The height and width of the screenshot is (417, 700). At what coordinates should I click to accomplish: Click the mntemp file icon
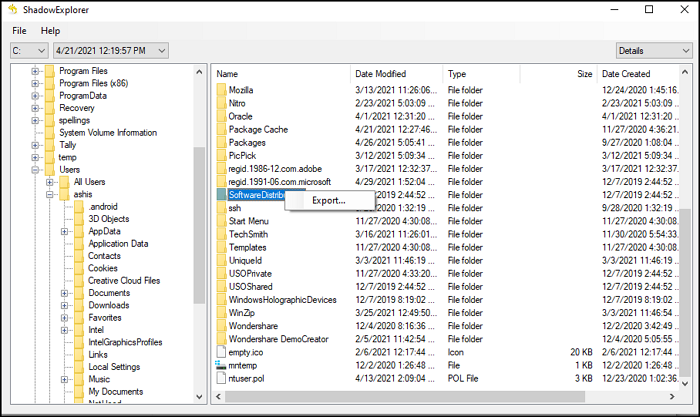222,366
